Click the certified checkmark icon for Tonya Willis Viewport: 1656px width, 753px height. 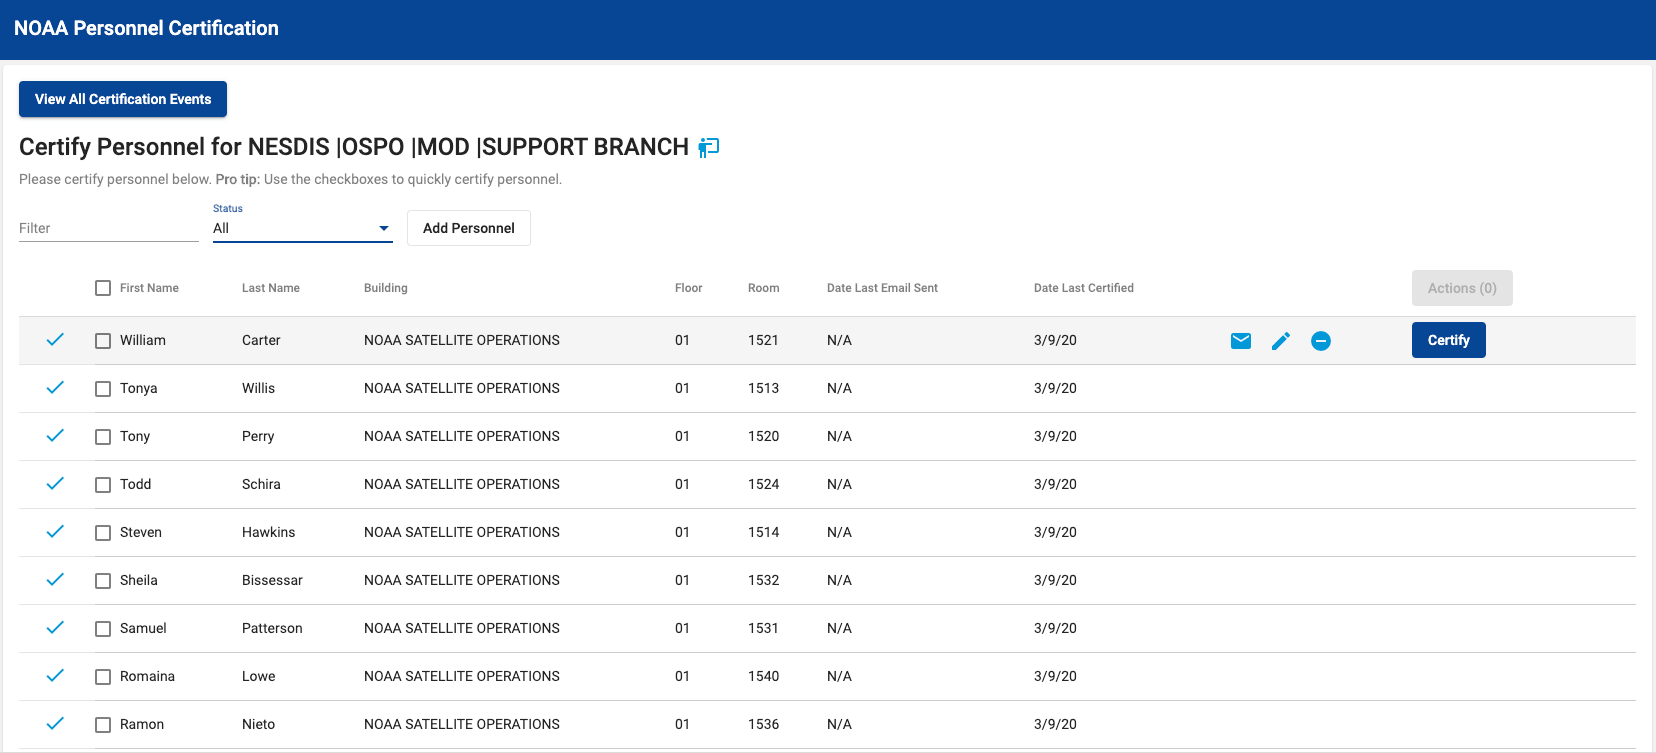[x=55, y=388]
